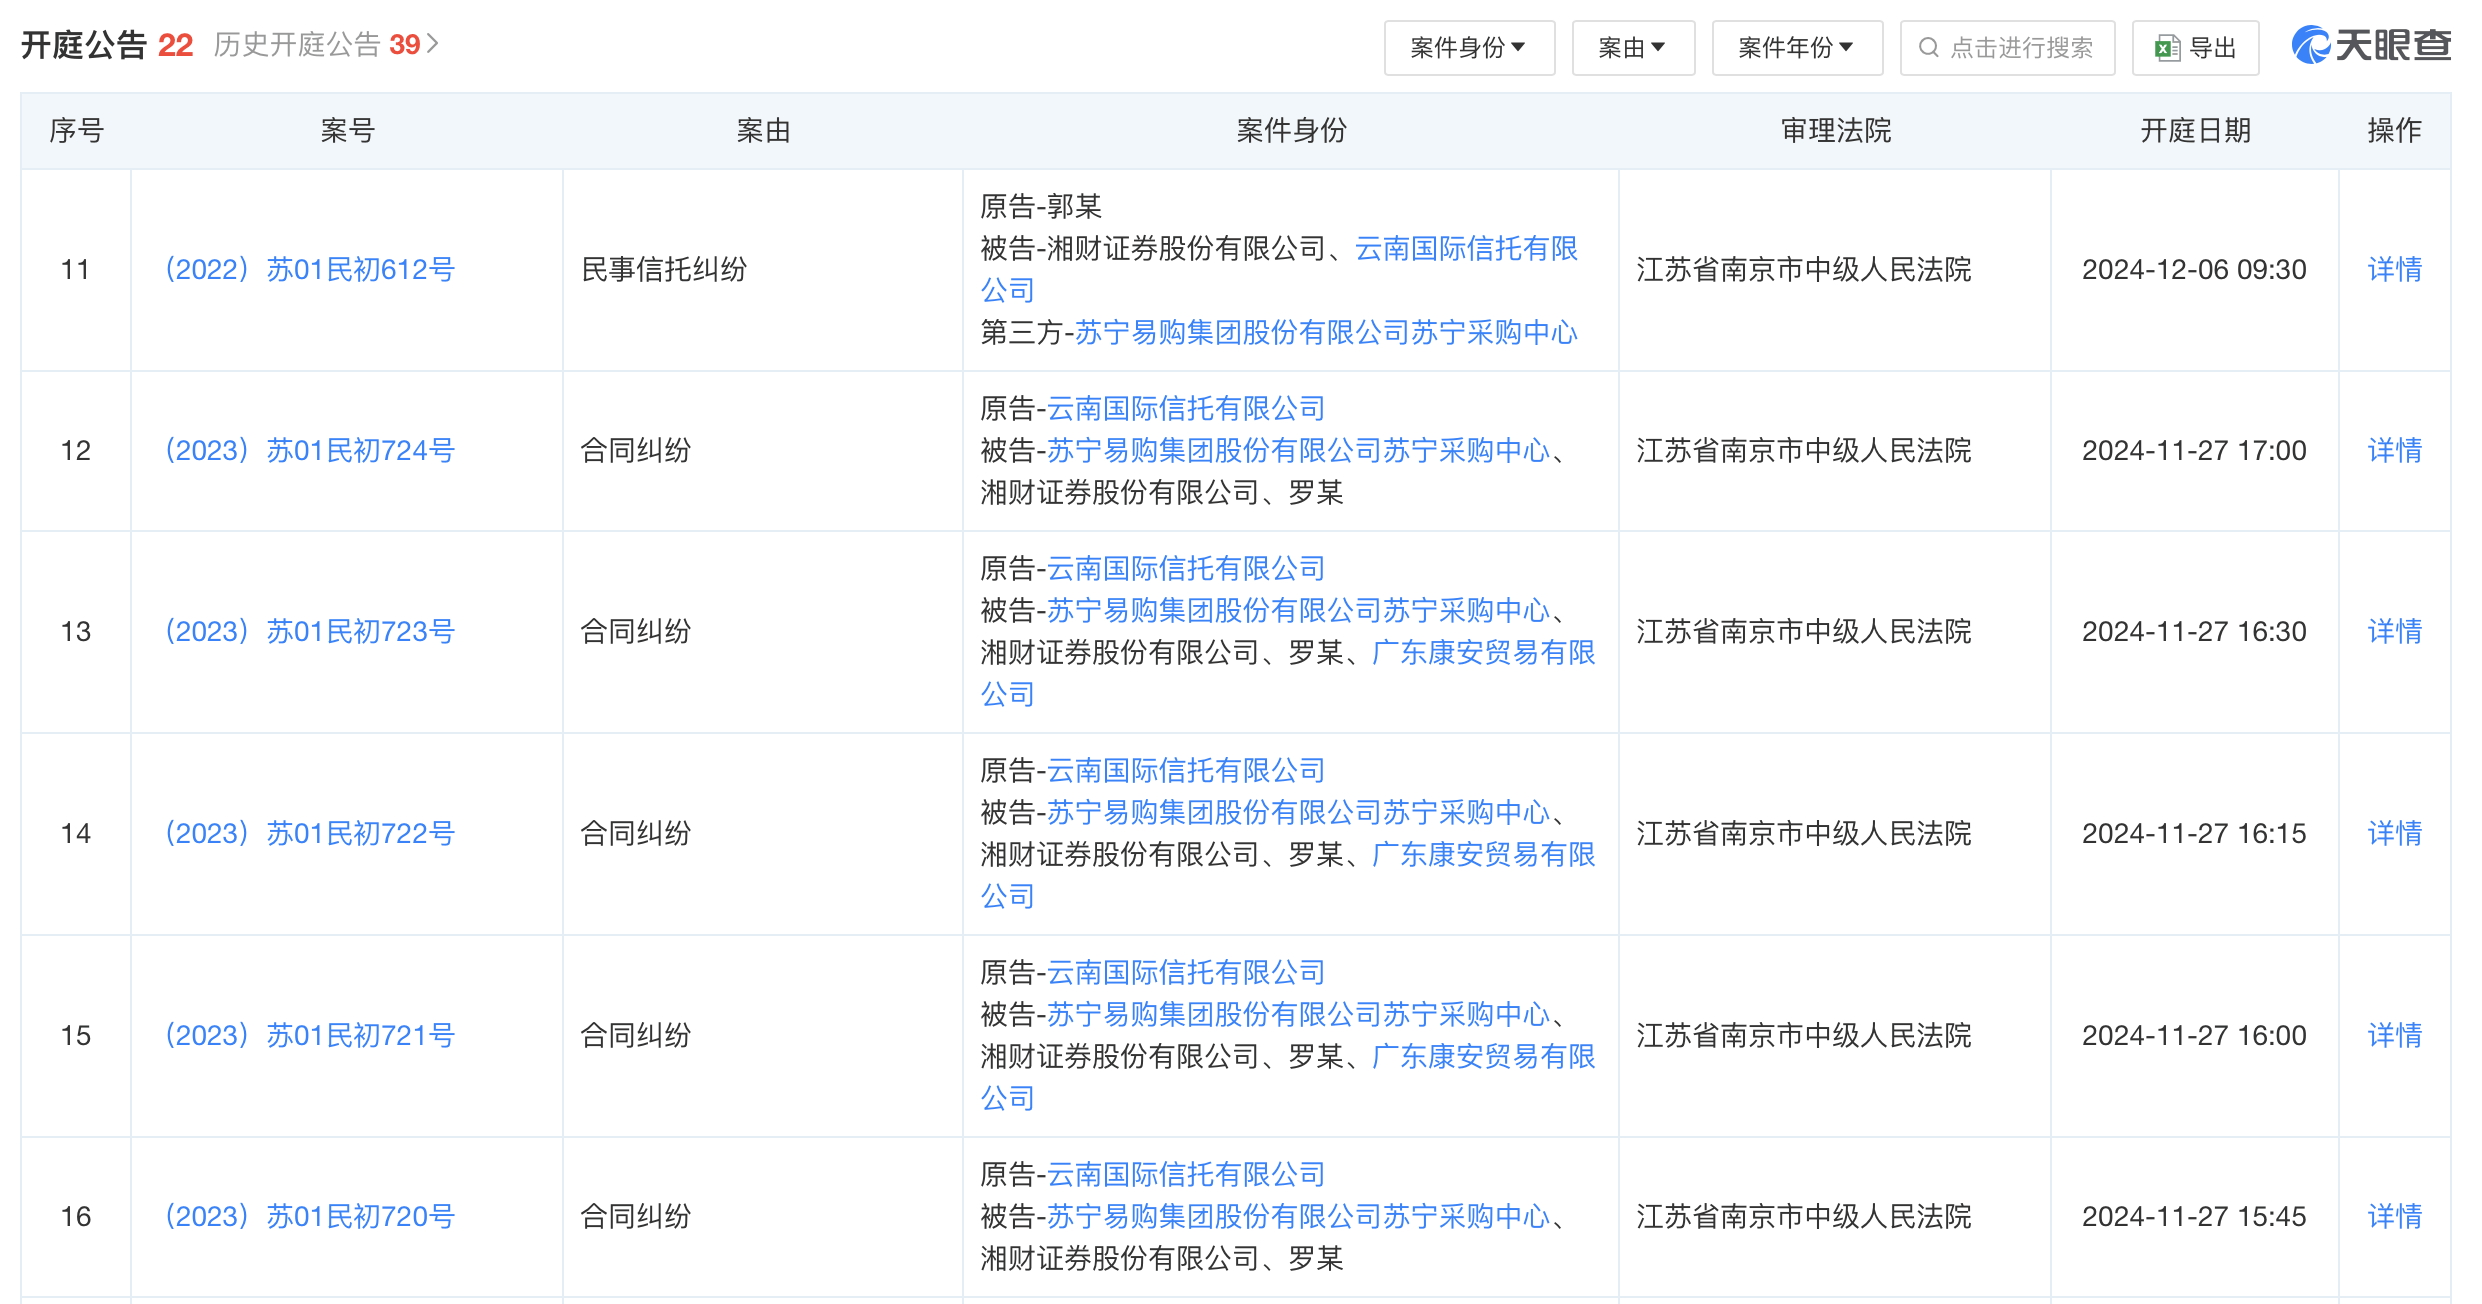Open 苏宁易购 third-party link in row 11
This screenshot has height=1304, width=2482.
pos(1326,332)
